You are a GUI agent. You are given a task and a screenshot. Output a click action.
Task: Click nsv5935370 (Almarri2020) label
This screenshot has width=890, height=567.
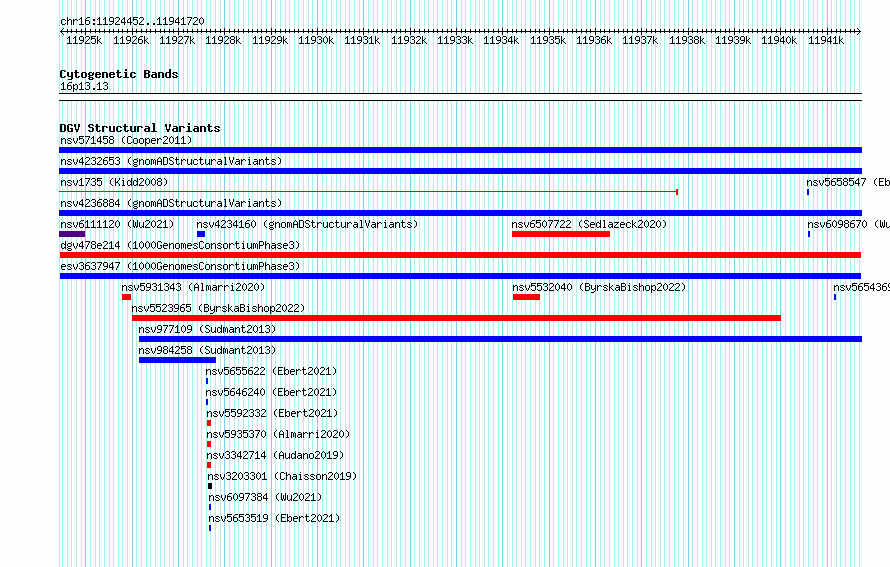pos(278,434)
